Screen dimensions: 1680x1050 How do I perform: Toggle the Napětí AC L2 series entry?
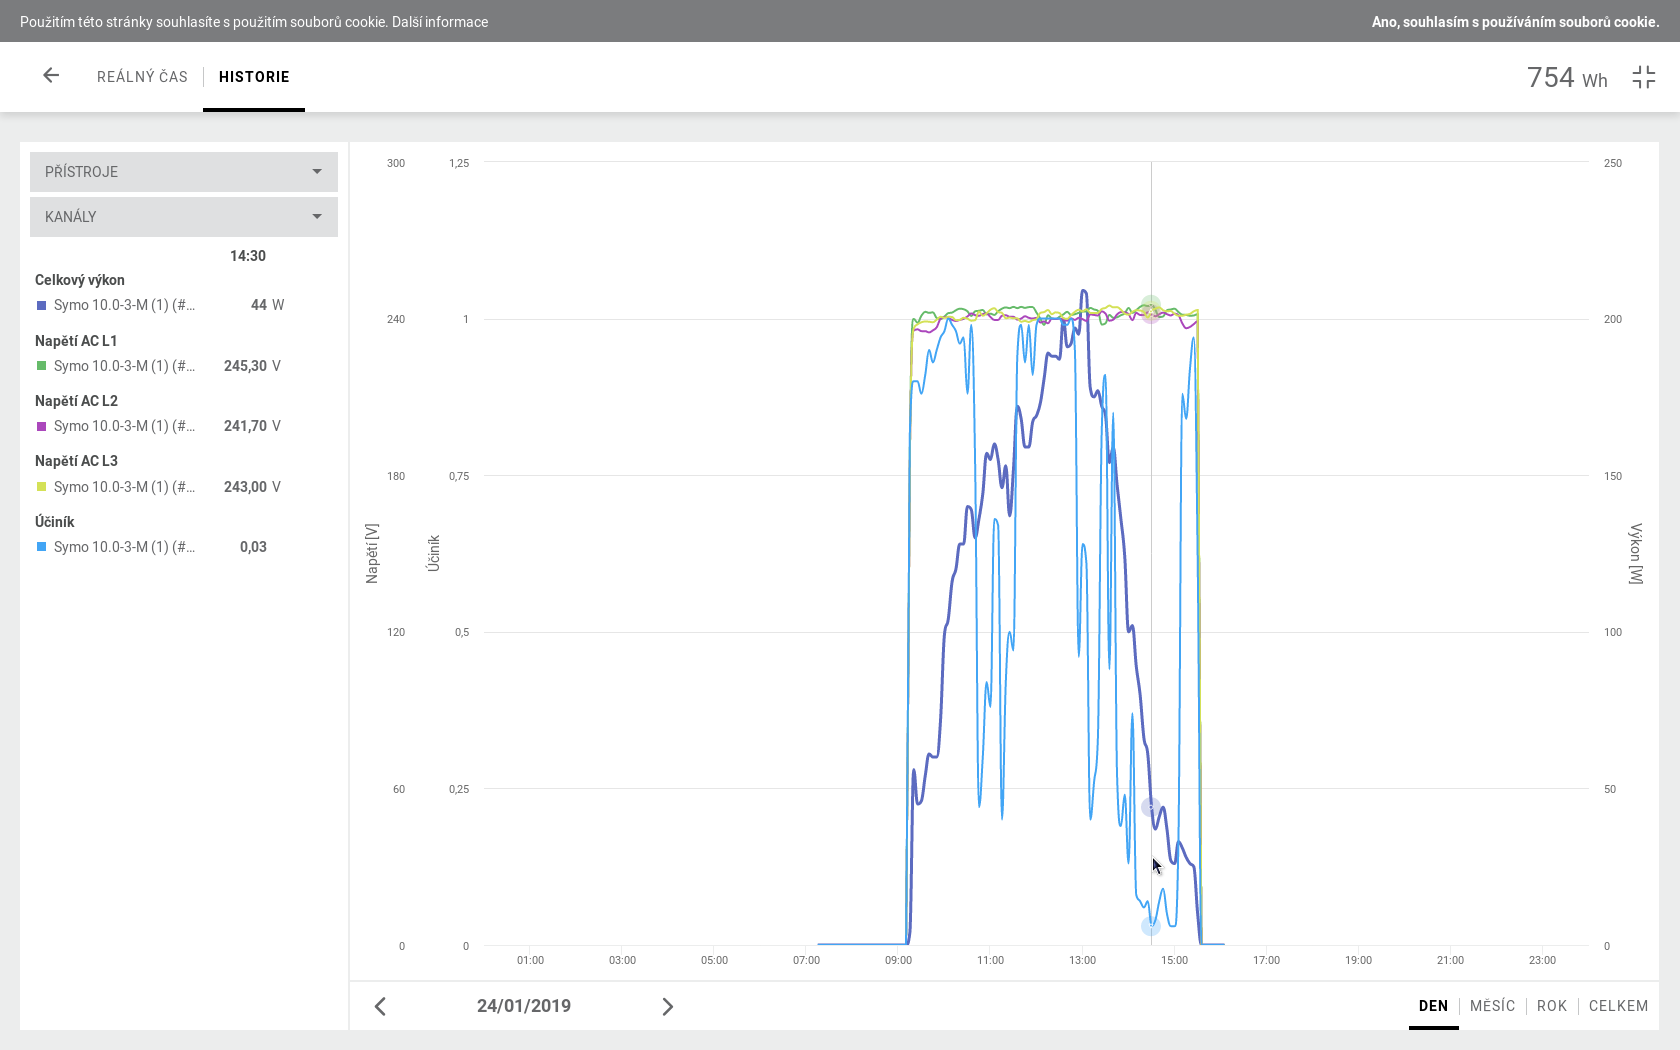pos(124,426)
